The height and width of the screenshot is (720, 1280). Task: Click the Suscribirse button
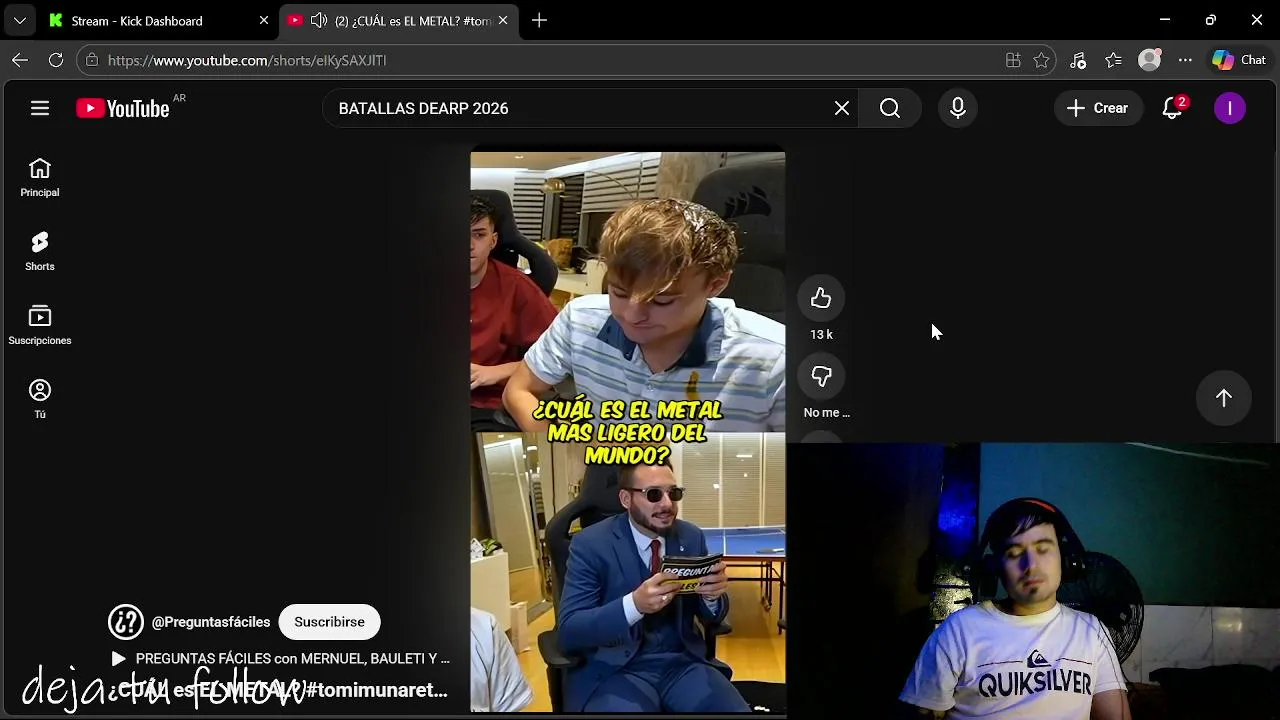pyautogui.click(x=329, y=622)
